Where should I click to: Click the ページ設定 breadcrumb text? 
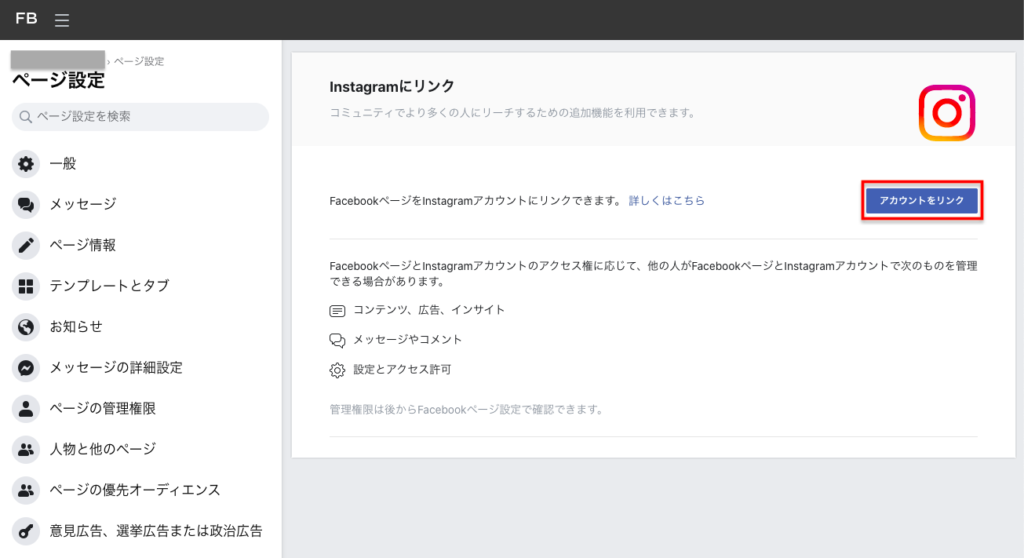click(x=139, y=61)
